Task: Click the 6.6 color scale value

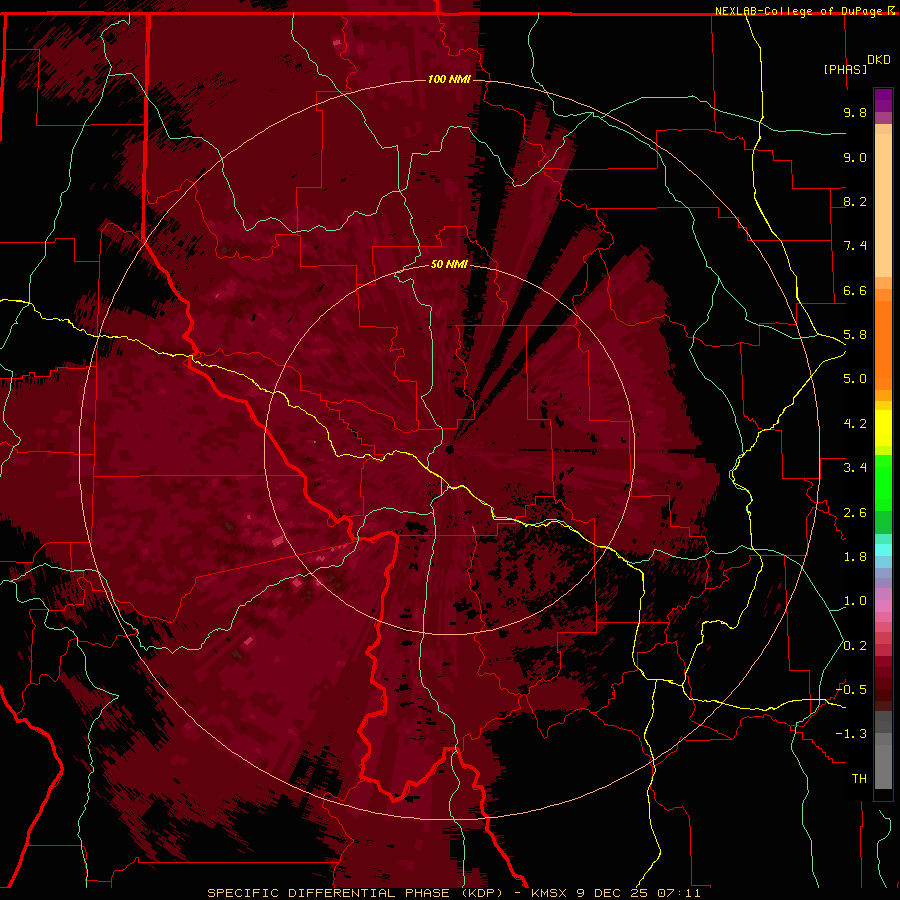Action: (x=855, y=290)
